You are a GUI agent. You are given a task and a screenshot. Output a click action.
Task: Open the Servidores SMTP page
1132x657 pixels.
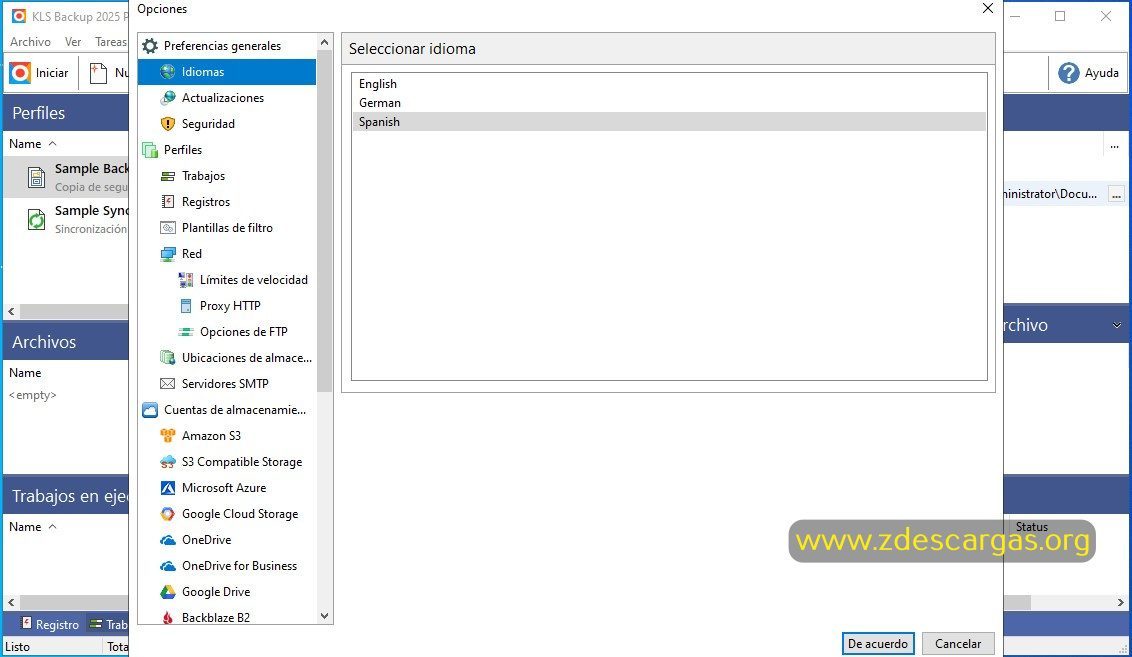pos(225,384)
